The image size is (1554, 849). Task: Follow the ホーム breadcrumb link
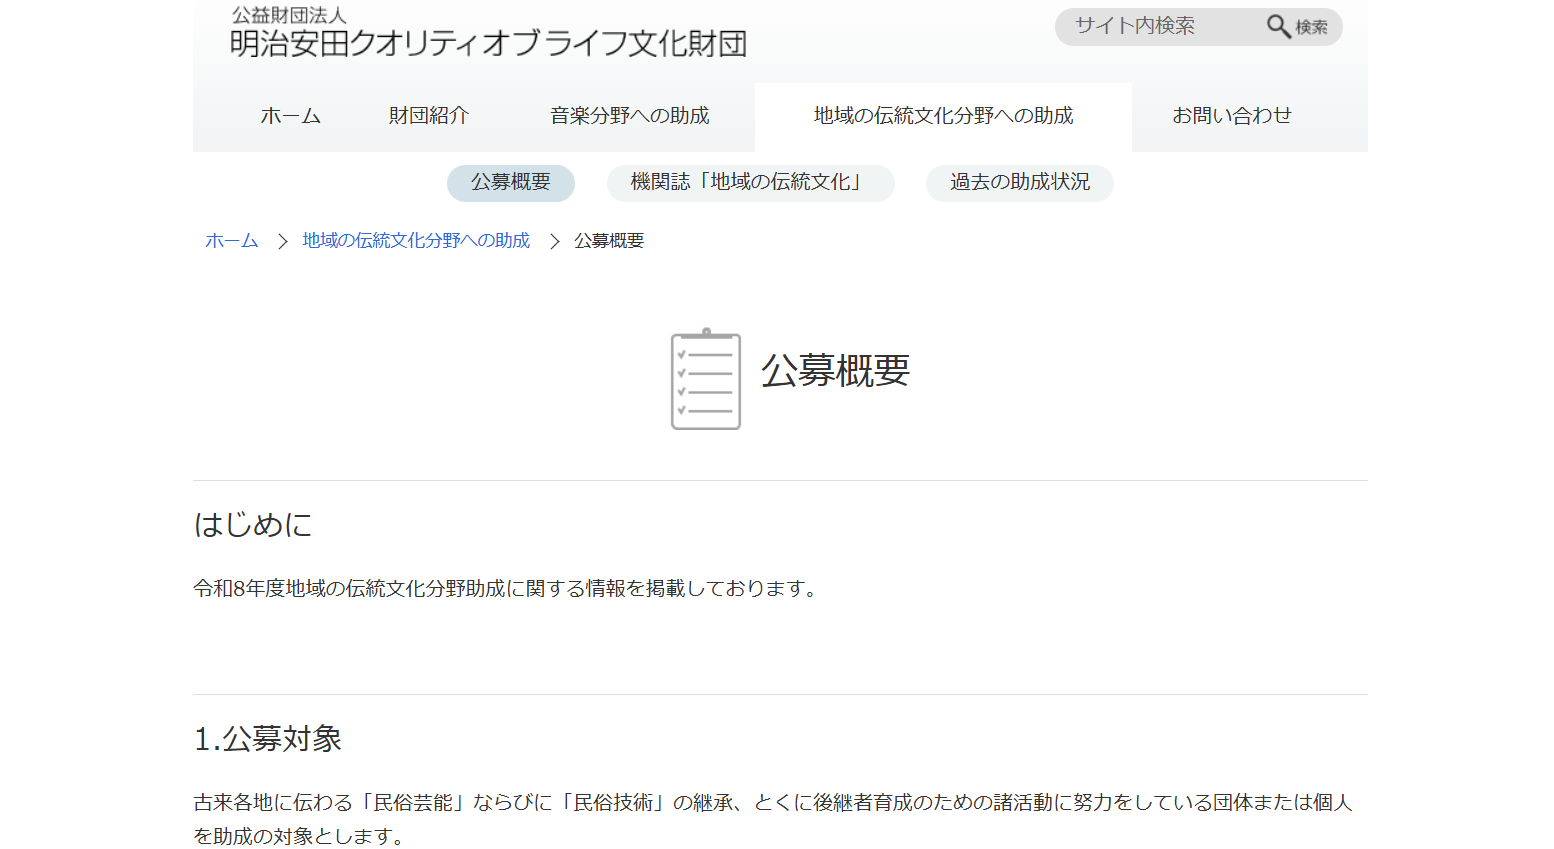[x=231, y=241]
